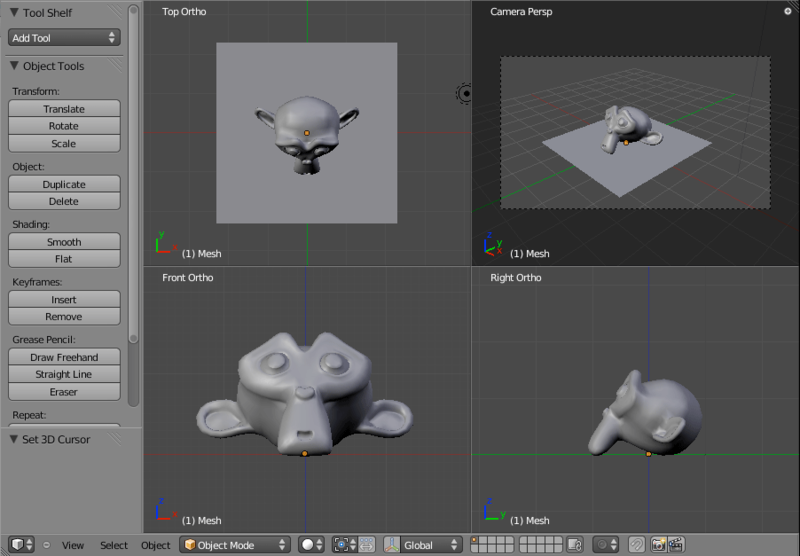
Task: Collapse header menus with the minus icon
Action: coord(46,545)
